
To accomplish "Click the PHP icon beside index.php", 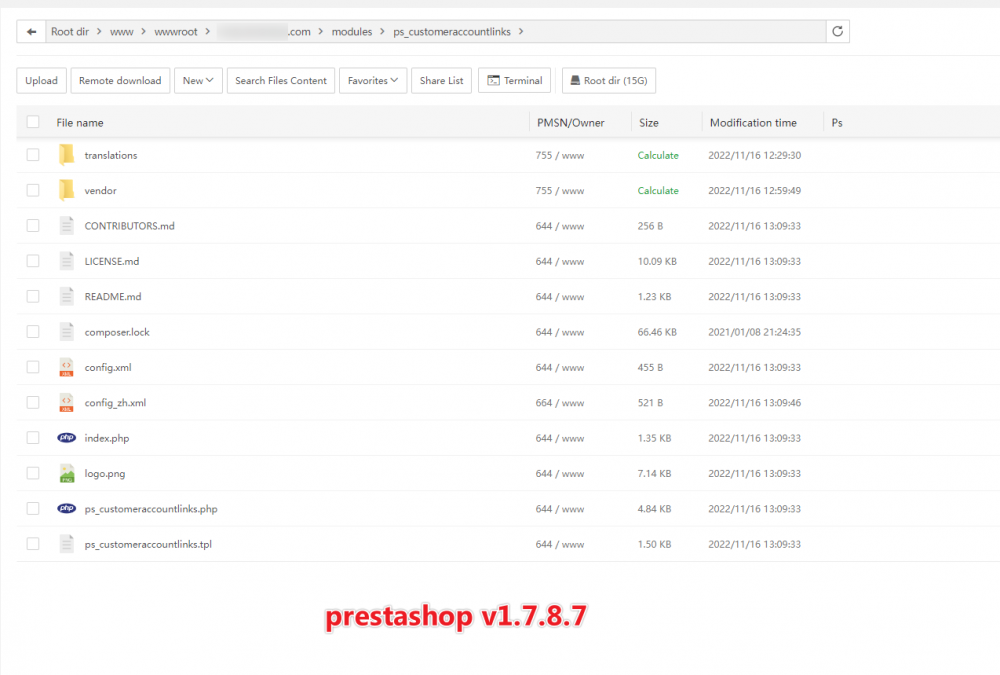I will (x=66, y=438).
